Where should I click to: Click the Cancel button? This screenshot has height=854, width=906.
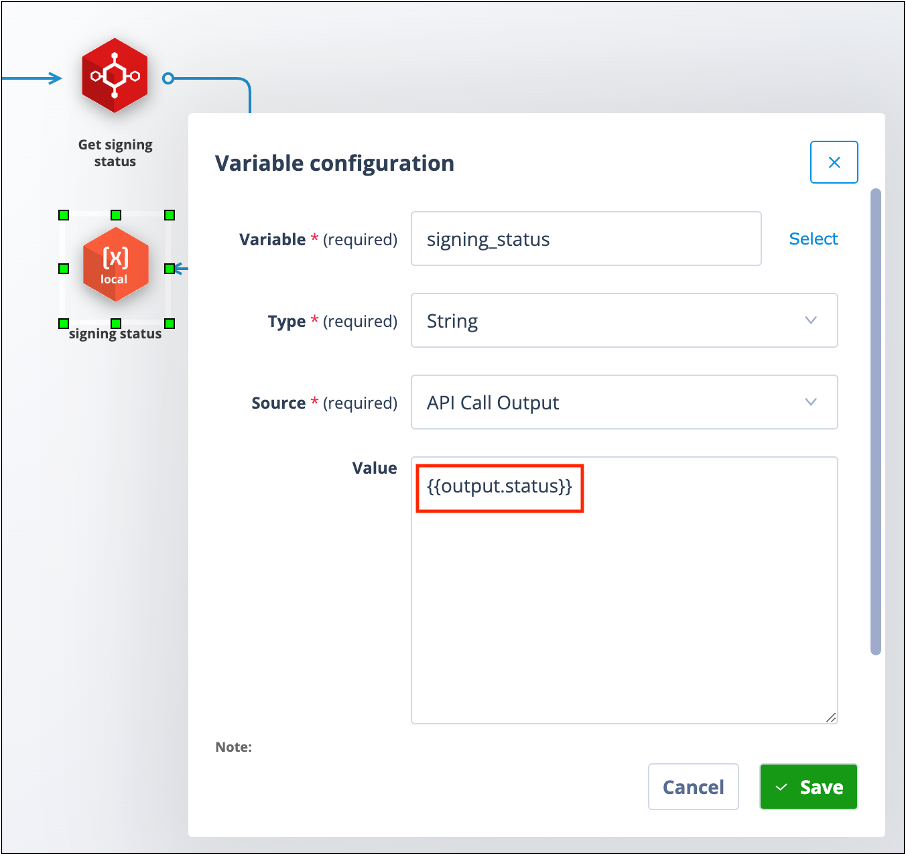[693, 786]
